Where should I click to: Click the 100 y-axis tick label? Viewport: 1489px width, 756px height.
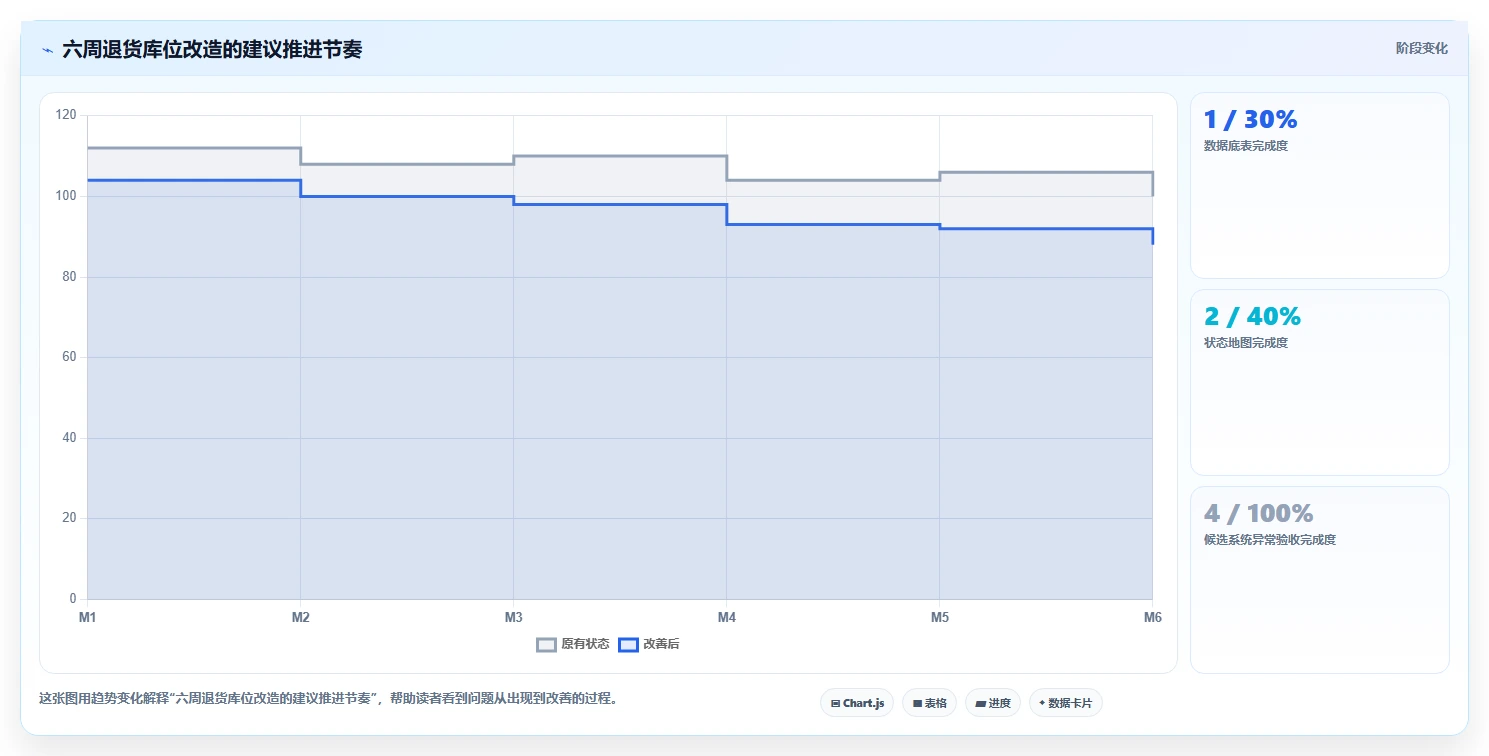point(66,196)
